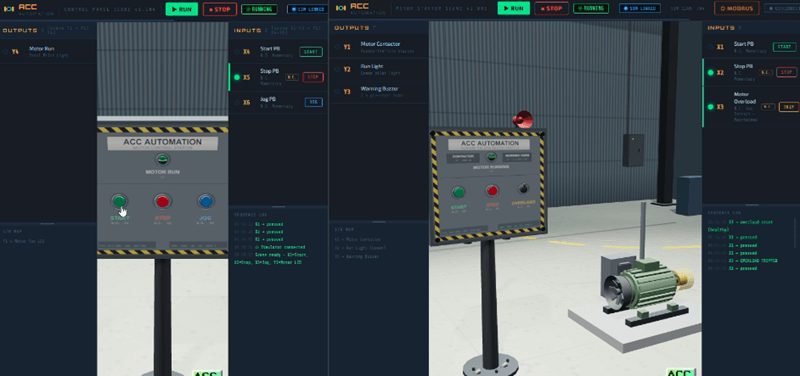800x376 pixels.
Task: Toggle the Y1 Motor Contactor output indicator
Action: [x=337, y=47]
